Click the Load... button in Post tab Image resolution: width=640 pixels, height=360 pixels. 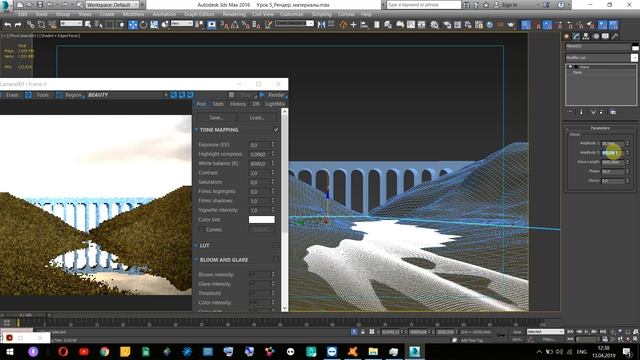tap(257, 118)
